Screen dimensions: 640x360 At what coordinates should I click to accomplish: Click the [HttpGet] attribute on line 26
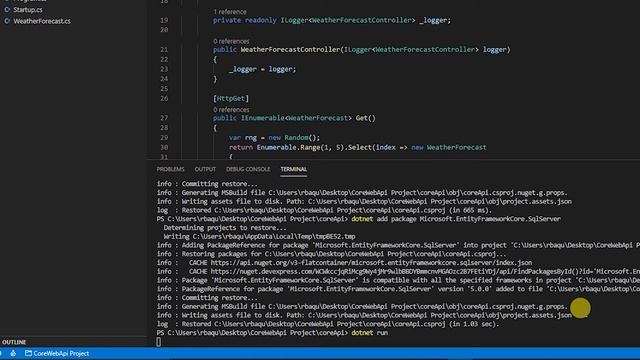231,98
